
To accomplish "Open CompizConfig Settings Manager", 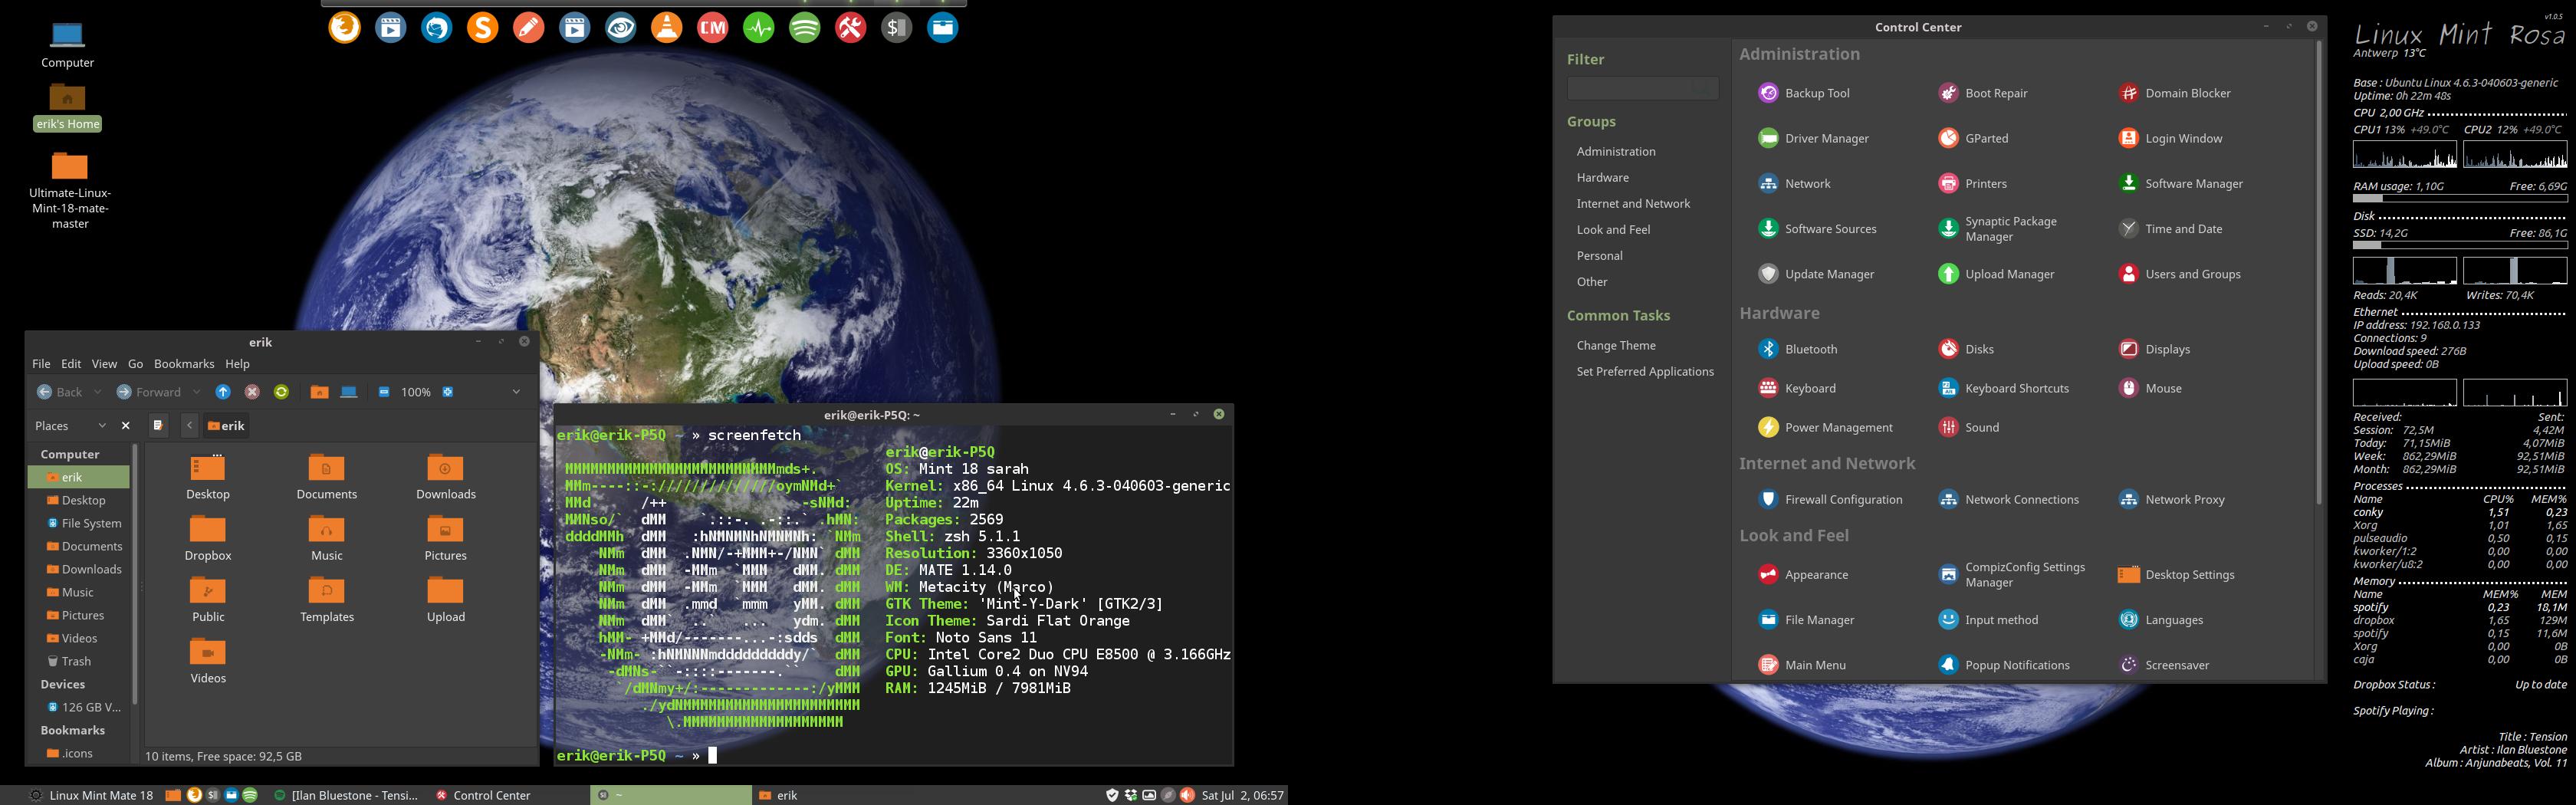I will pos(2012,574).
